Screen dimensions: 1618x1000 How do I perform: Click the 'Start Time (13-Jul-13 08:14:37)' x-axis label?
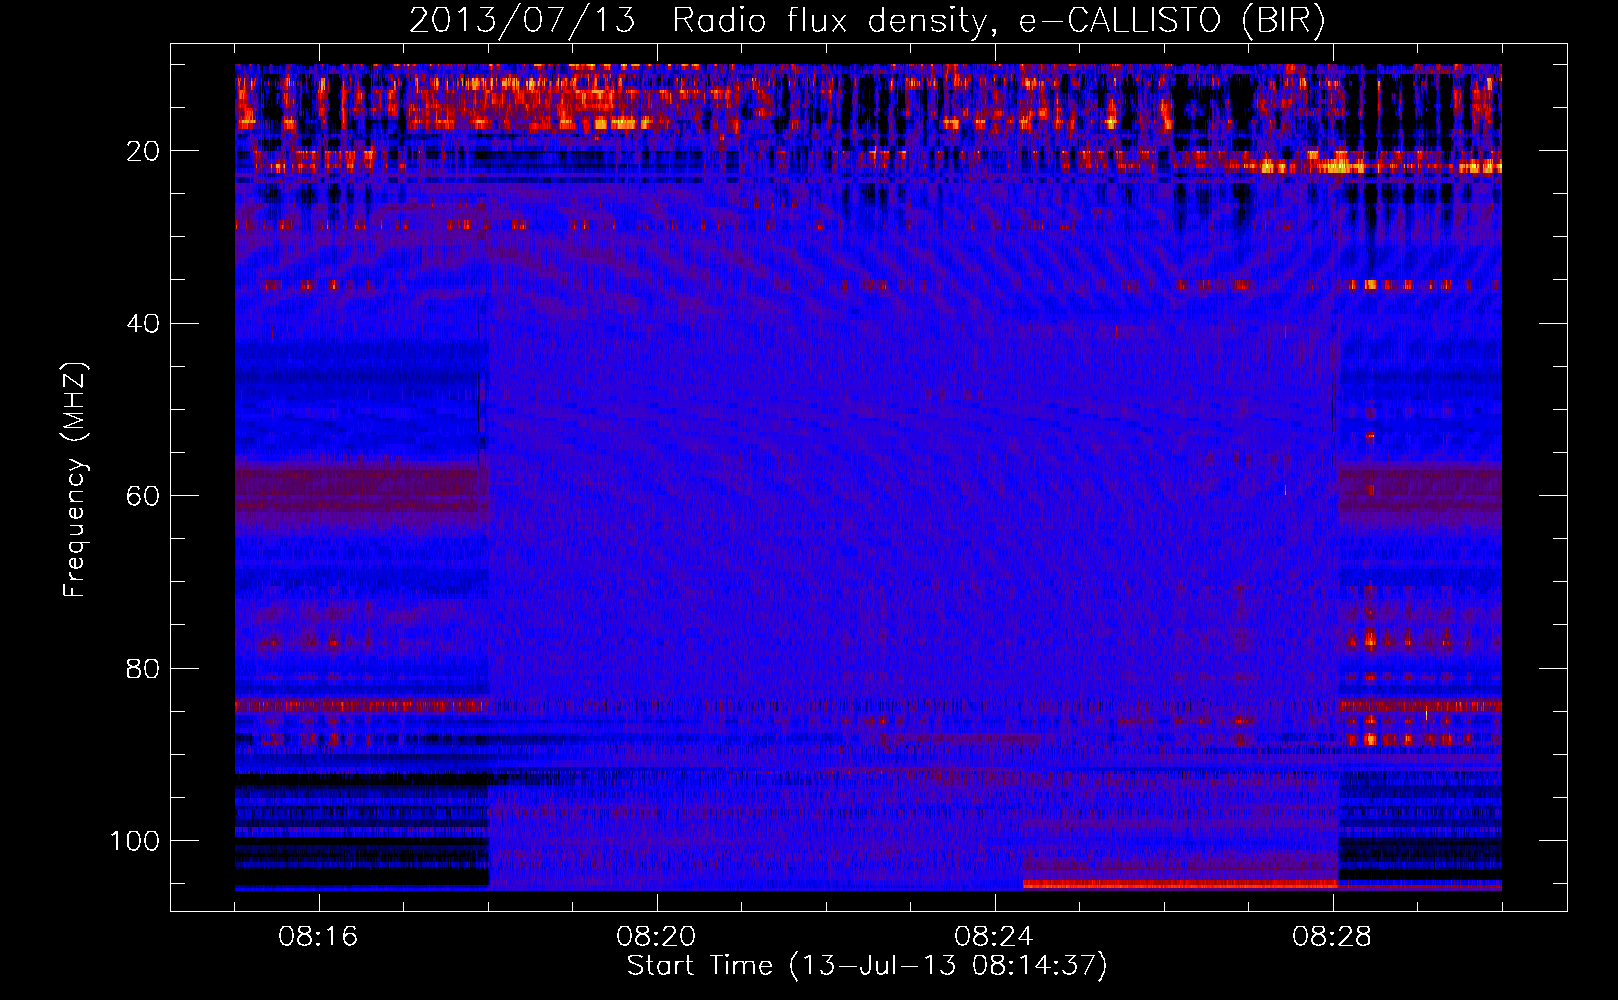867,966
